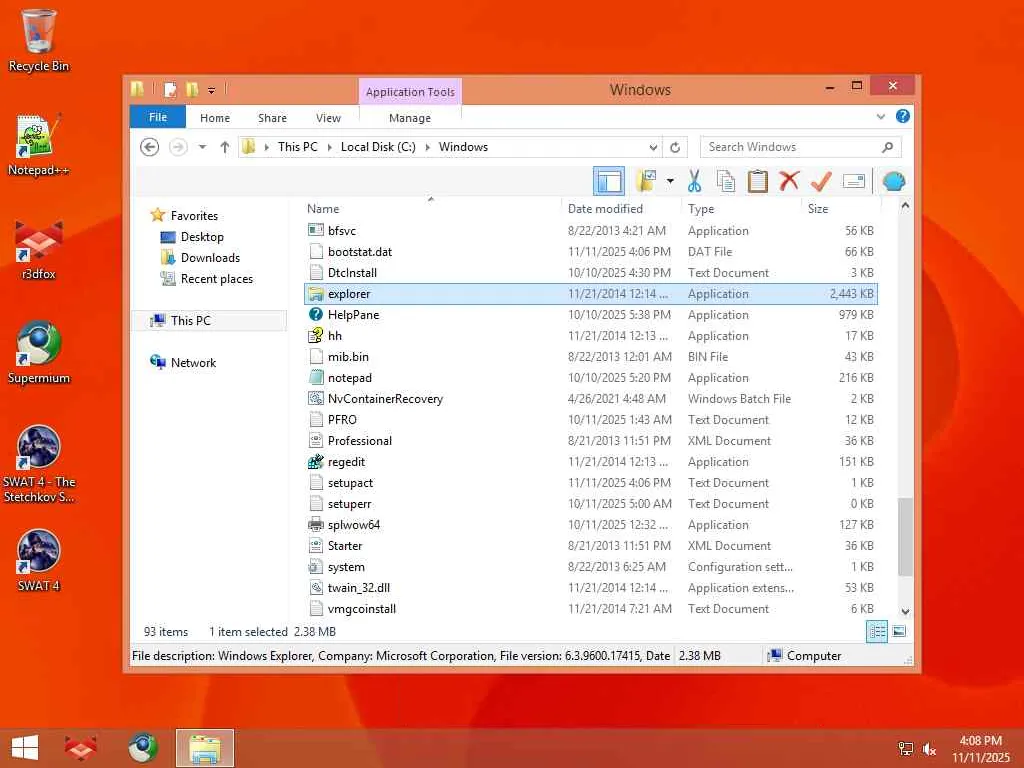Click the Paste clipboard toolbar icon

point(757,181)
